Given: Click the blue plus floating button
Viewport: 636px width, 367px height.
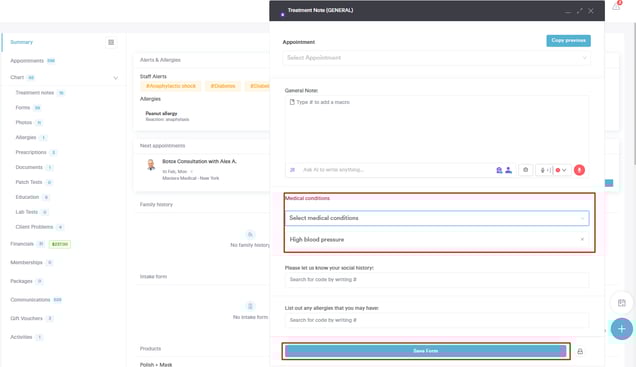Looking at the screenshot, I should pyautogui.click(x=621, y=329).
